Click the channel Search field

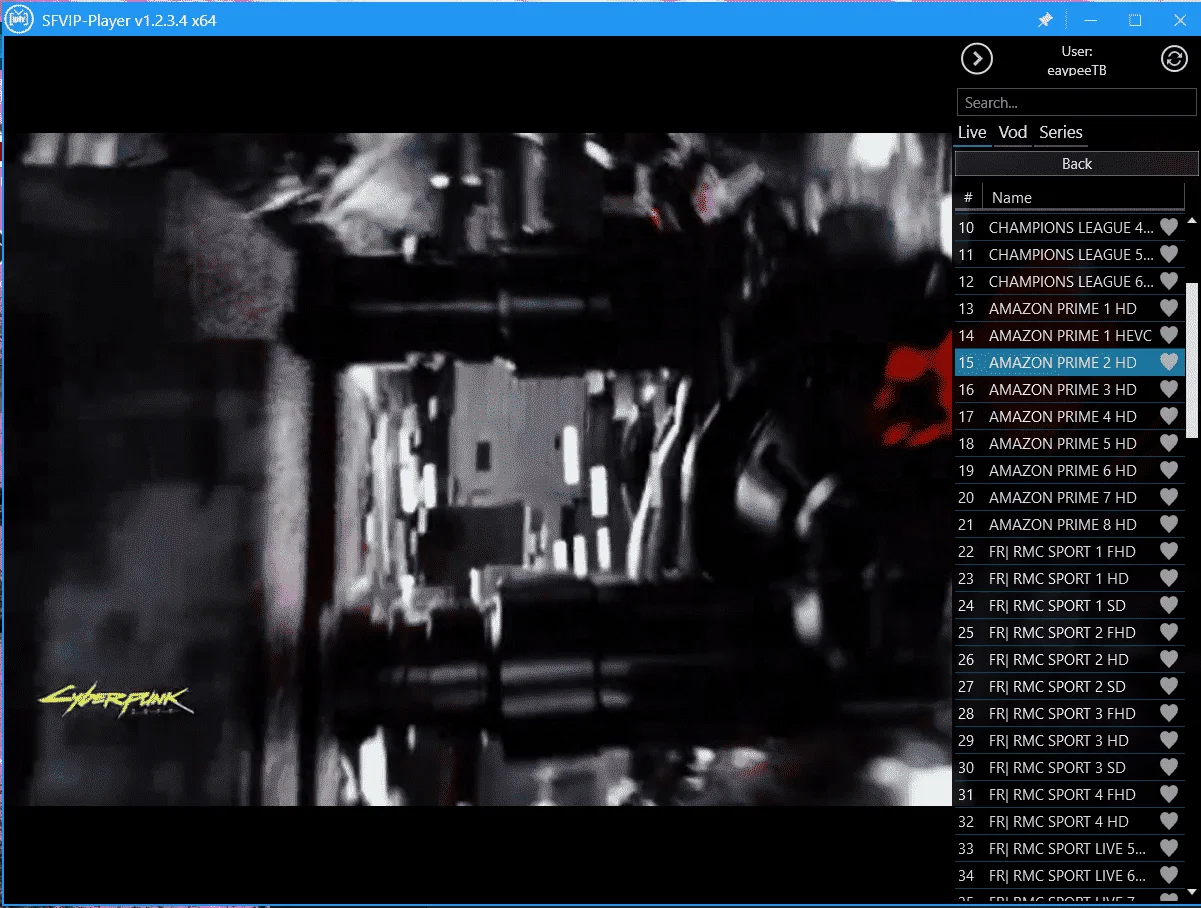pos(1076,102)
